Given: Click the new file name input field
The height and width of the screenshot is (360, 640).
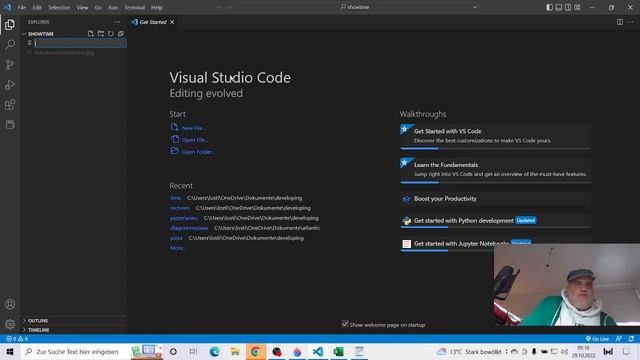Looking at the screenshot, I should [80, 43].
